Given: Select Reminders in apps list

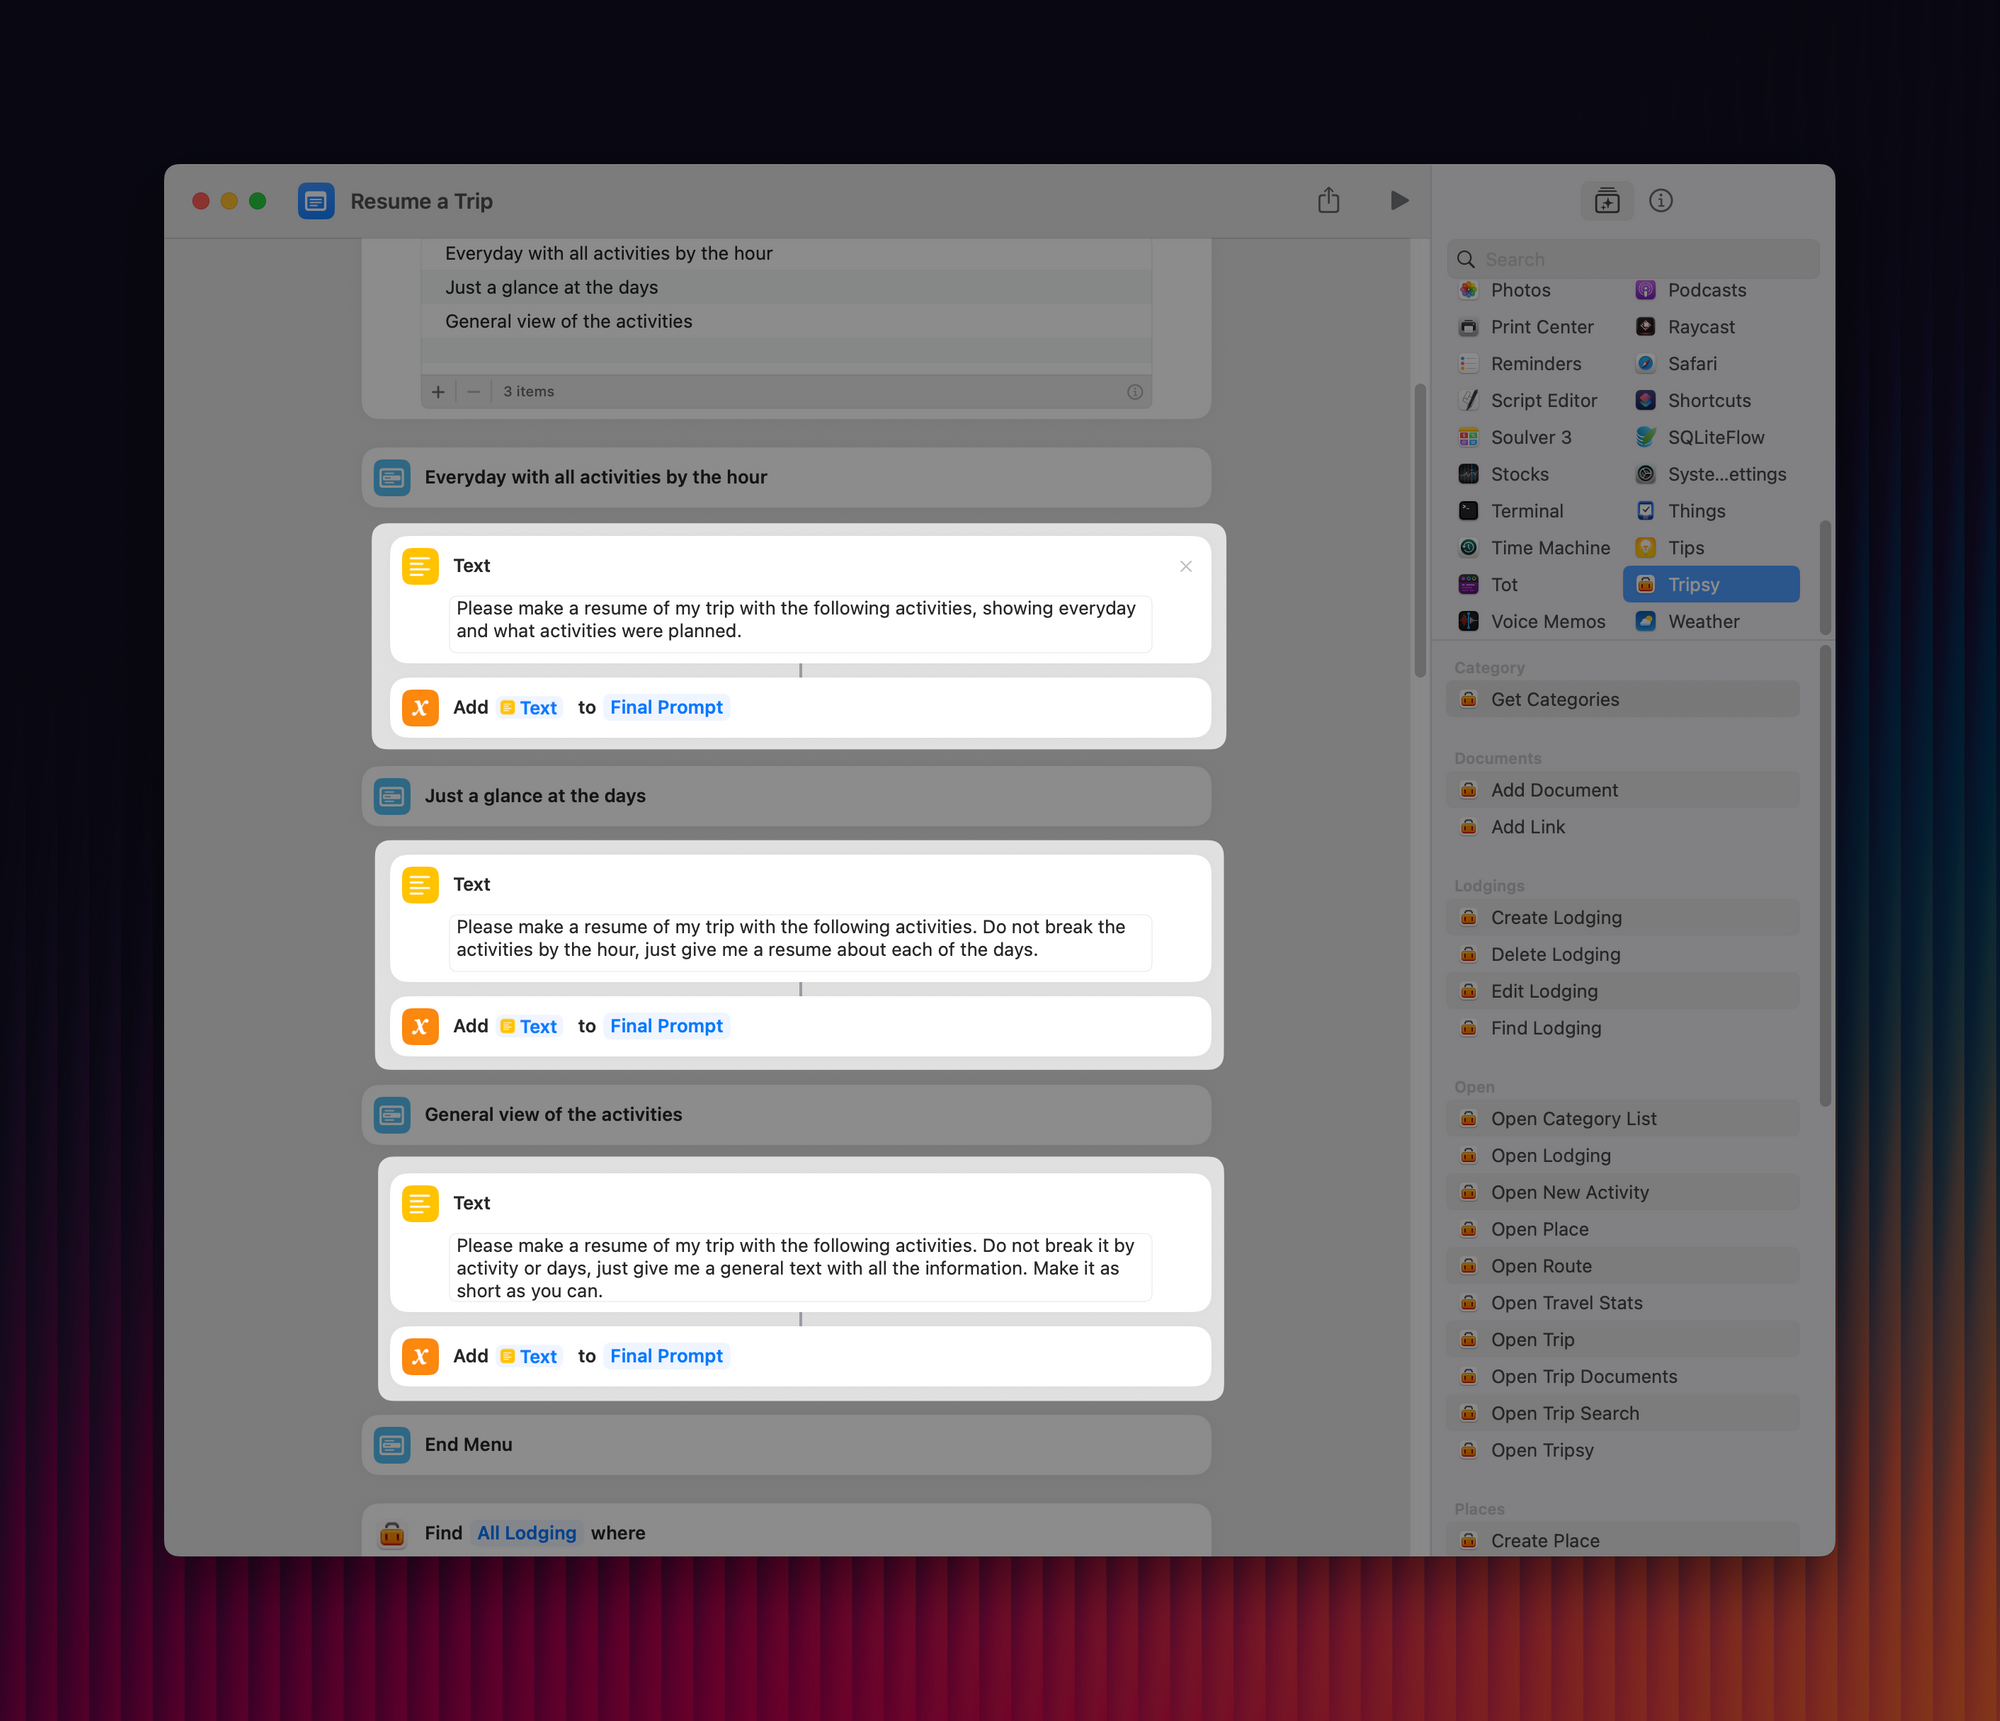Looking at the screenshot, I should tap(1535, 364).
